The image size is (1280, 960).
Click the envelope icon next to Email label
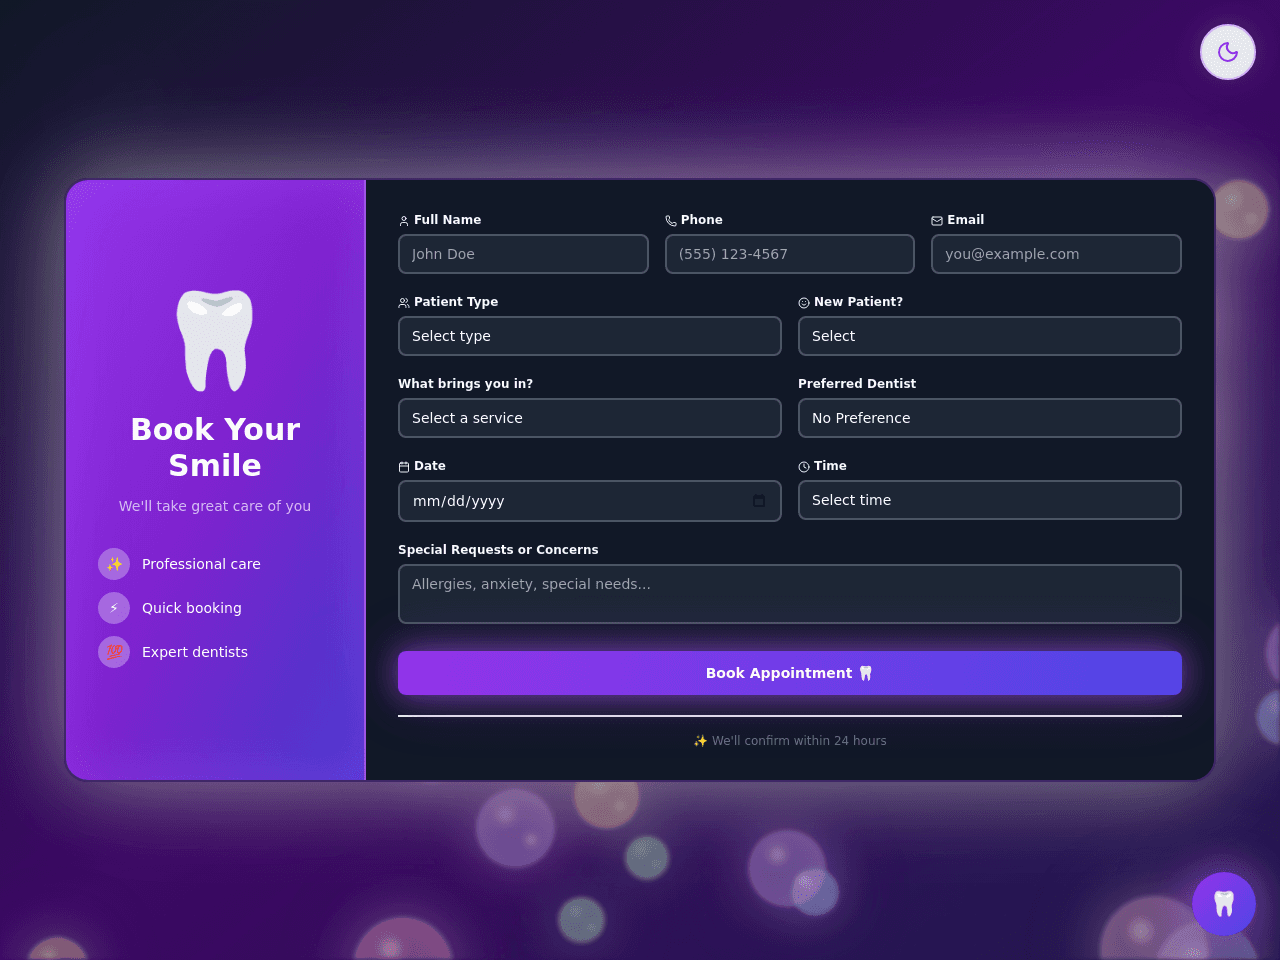coord(937,221)
